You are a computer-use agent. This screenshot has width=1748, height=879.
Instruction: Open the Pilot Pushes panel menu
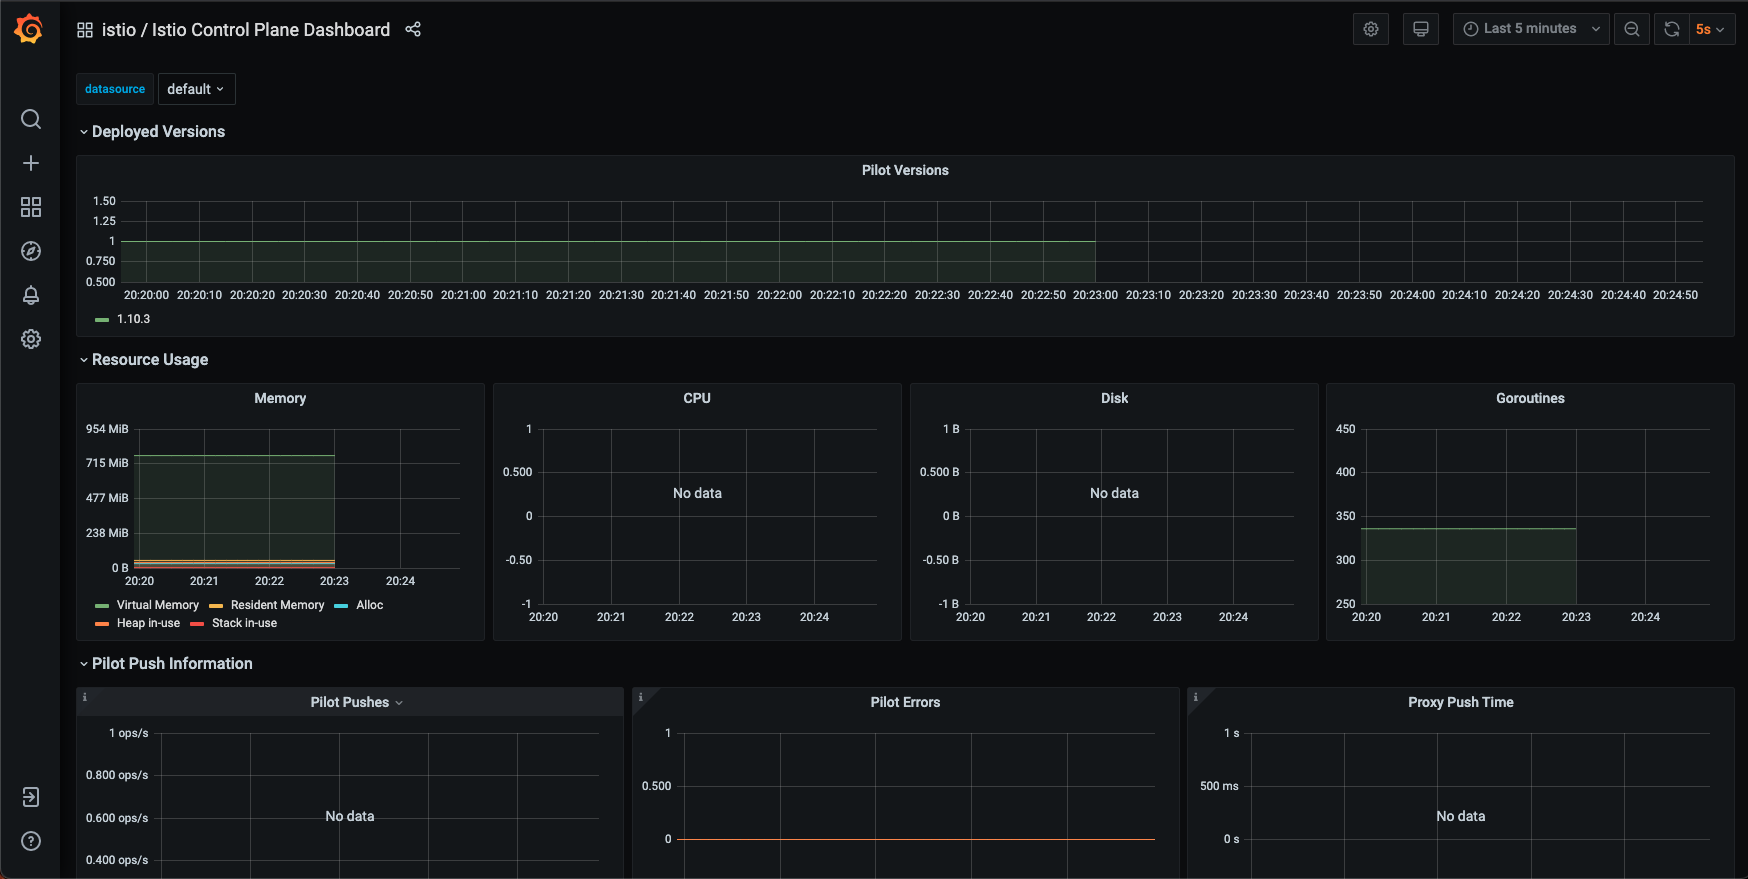(x=356, y=702)
